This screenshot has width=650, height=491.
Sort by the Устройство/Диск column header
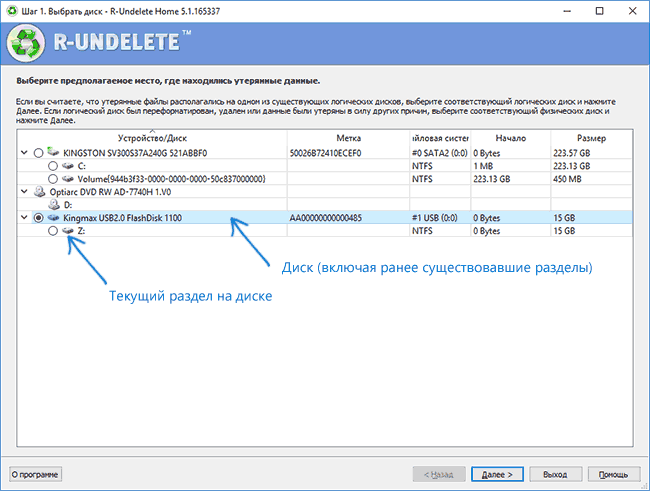coord(152,138)
